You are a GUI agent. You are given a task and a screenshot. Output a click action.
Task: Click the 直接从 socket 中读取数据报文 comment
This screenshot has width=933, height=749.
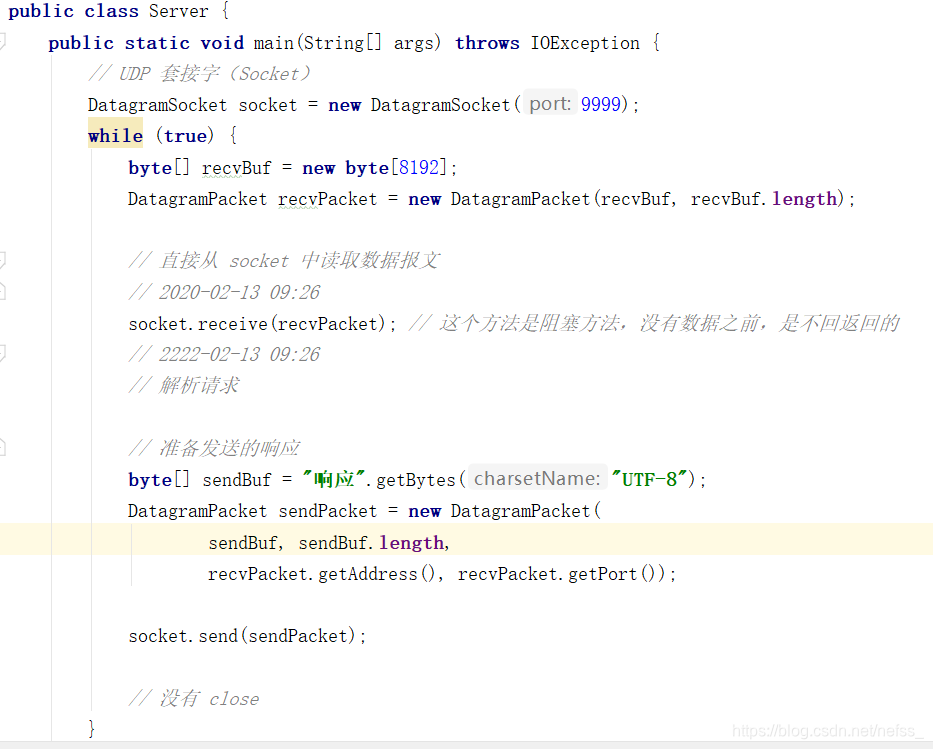pyautogui.click(x=284, y=261)
